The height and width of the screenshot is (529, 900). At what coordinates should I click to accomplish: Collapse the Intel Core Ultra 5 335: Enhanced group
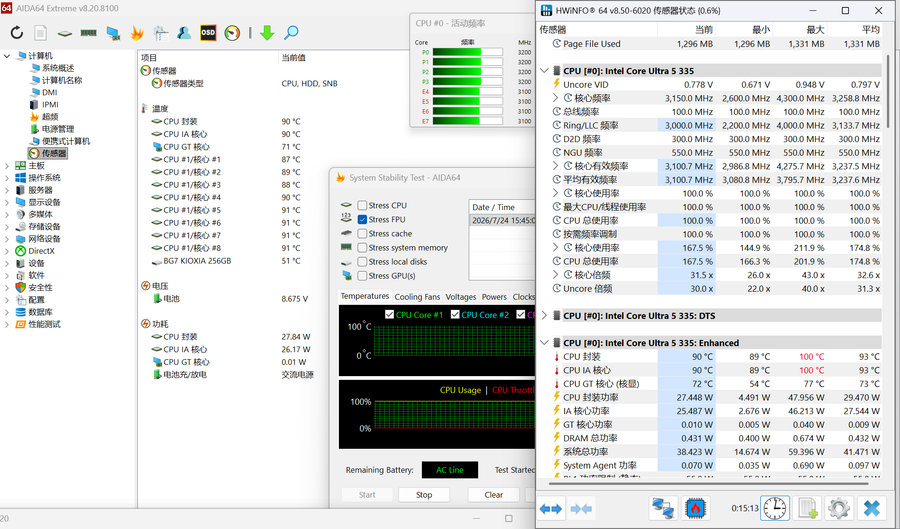[x=544, y=343]
